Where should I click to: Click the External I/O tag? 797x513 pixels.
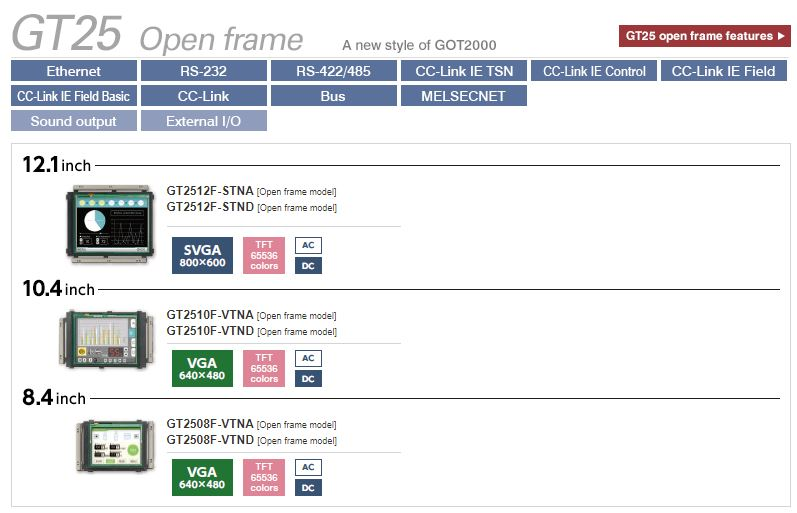[203, 121]
